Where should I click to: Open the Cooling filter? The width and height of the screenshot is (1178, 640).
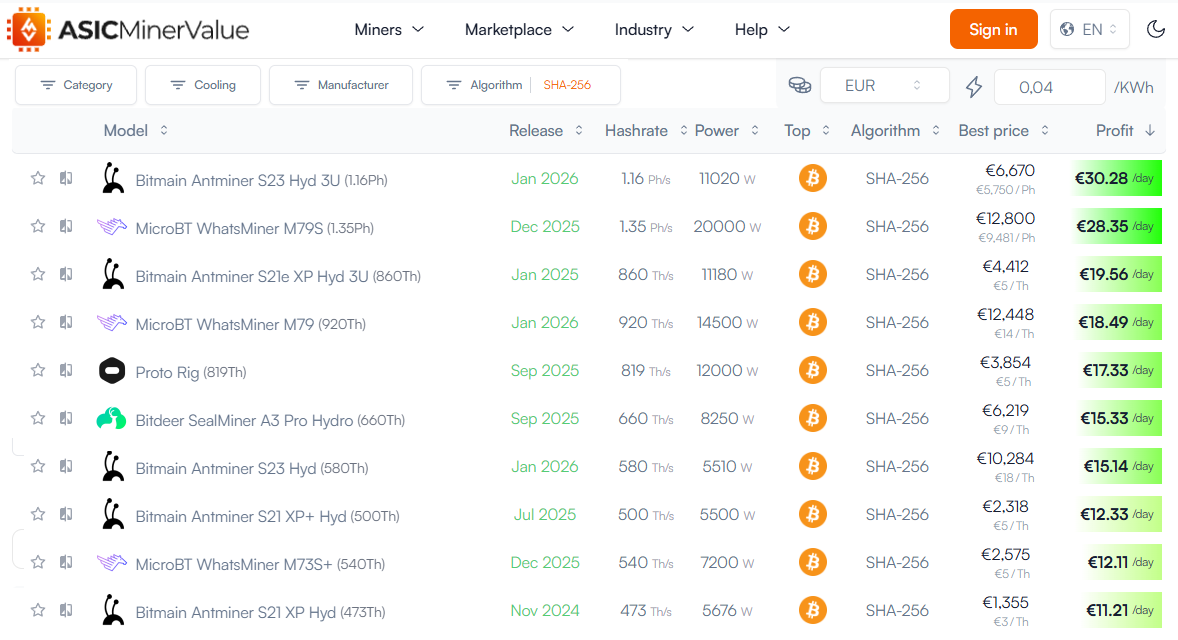(203, 85)
